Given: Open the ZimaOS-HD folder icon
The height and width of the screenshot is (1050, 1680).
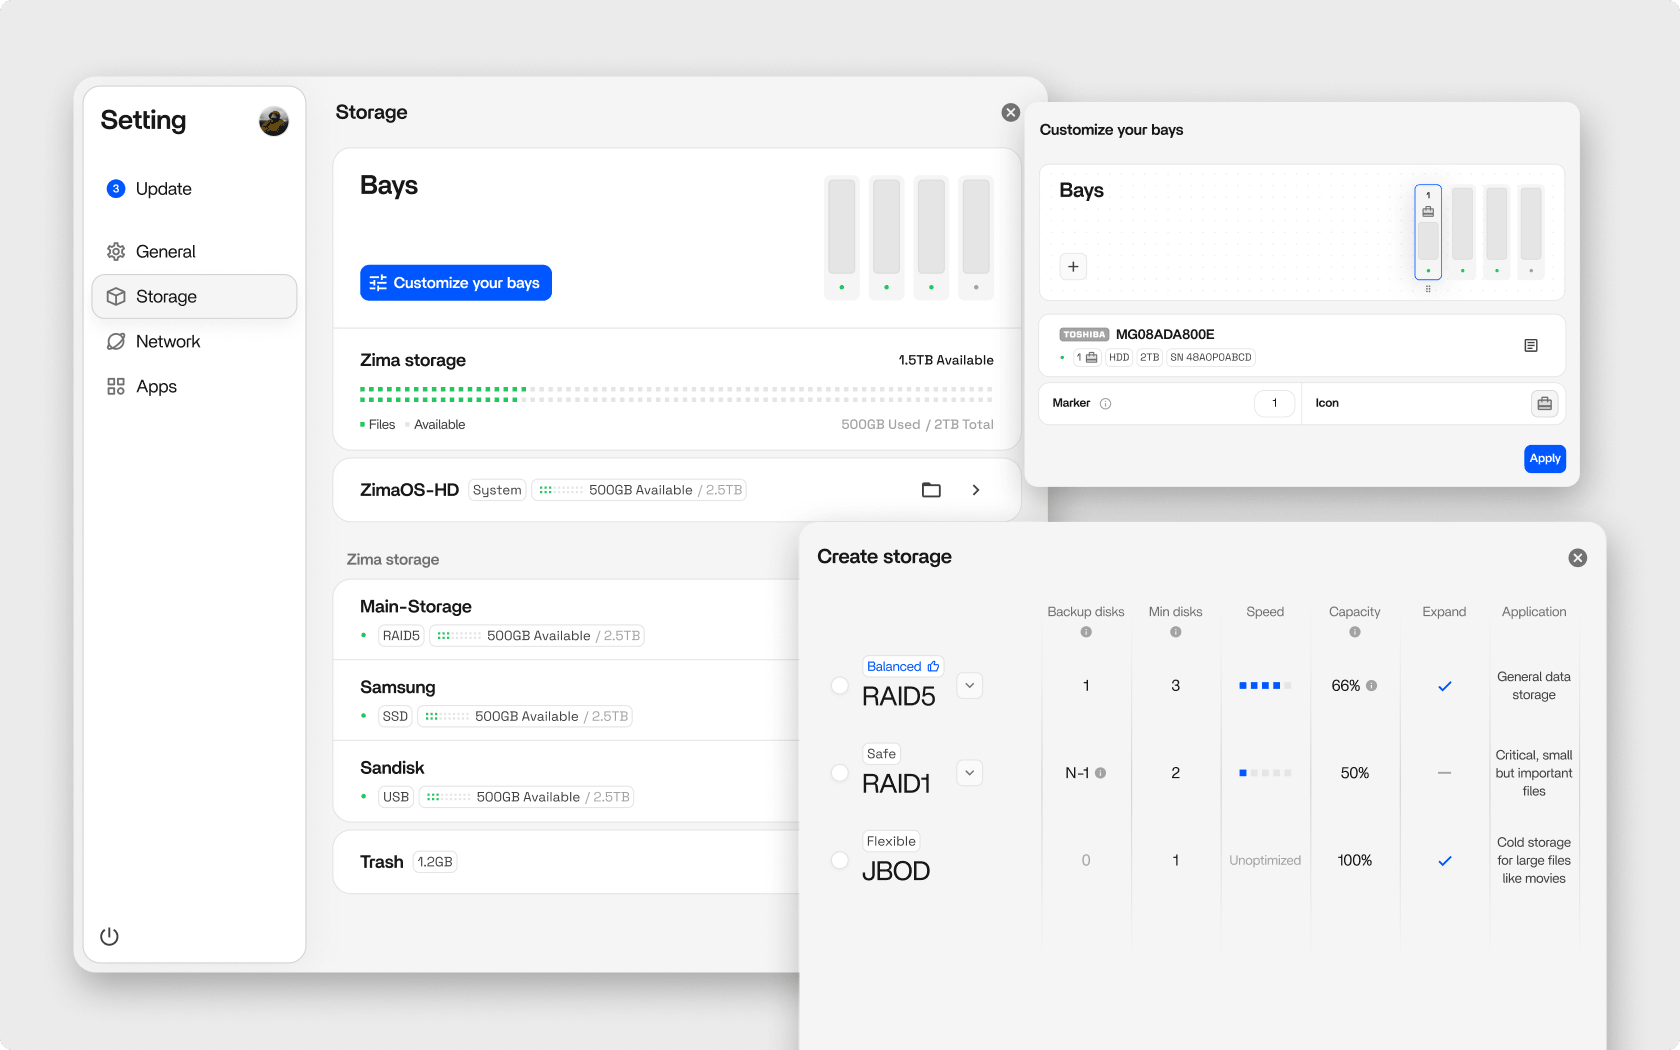Looking at the screenshot, I should pos(931,490).
